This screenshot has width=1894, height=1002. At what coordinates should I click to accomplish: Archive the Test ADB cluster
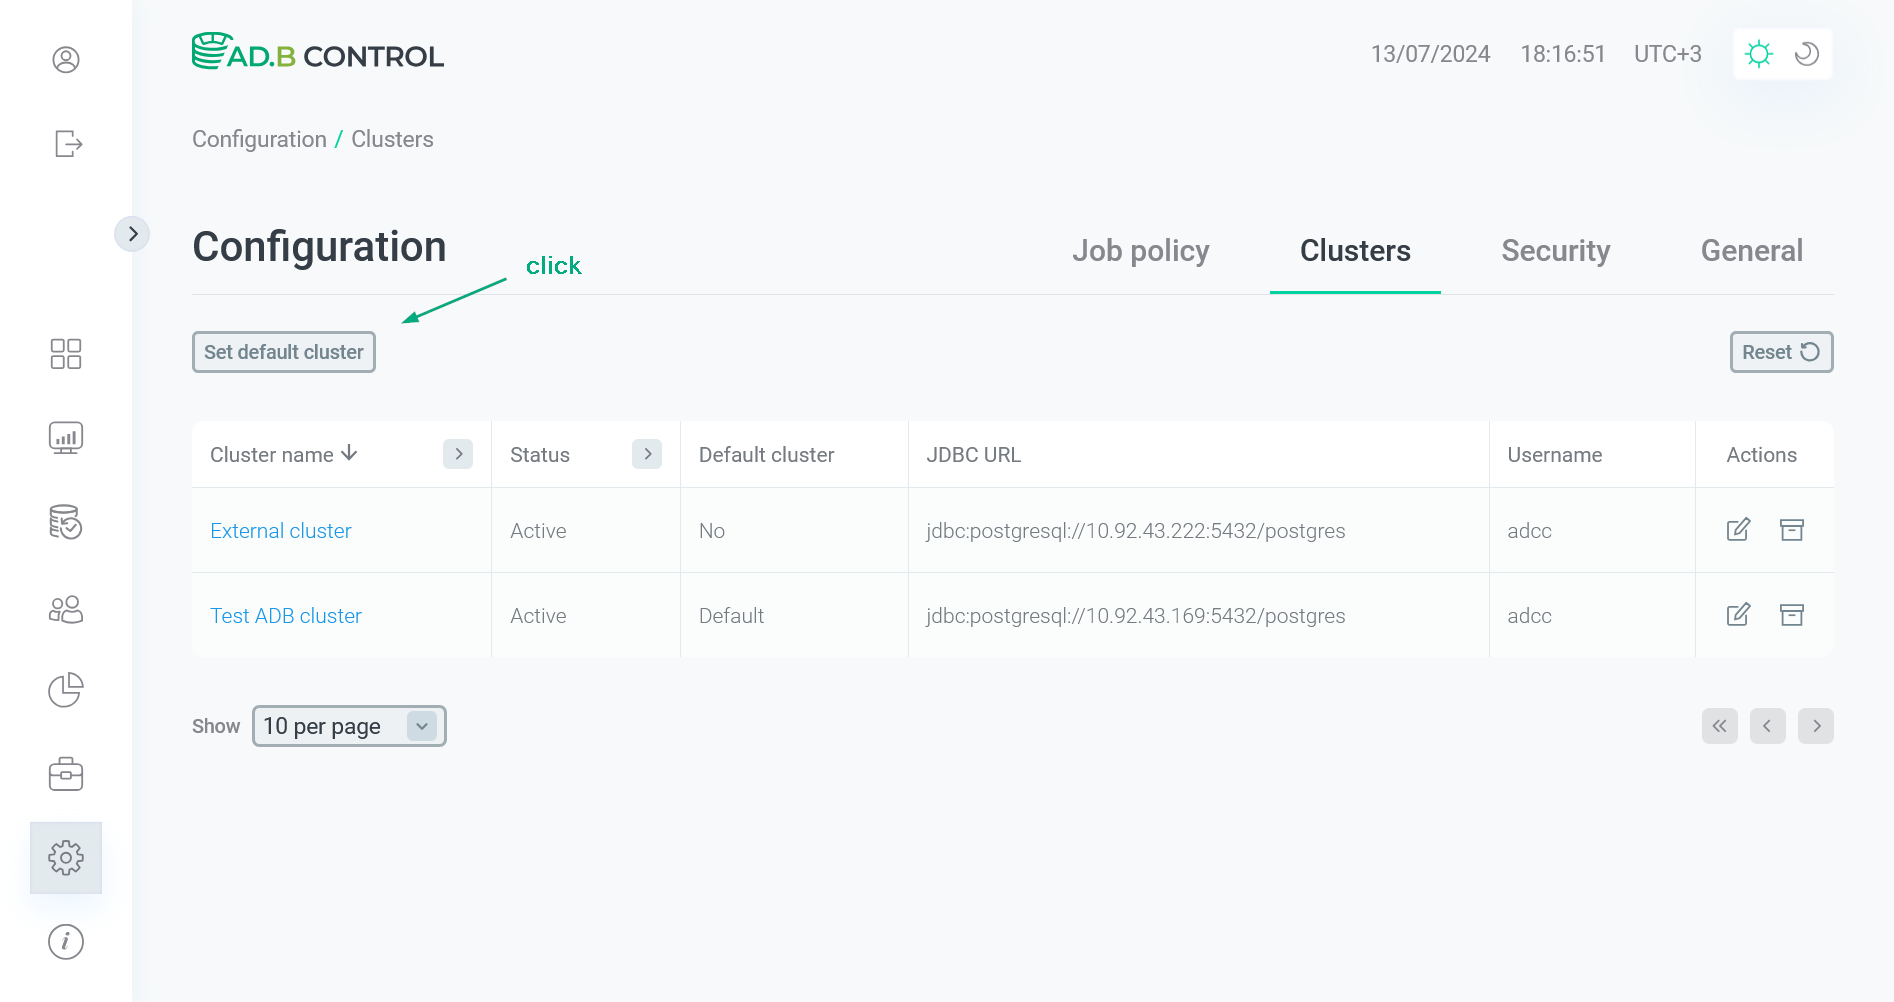(1792, 615)
